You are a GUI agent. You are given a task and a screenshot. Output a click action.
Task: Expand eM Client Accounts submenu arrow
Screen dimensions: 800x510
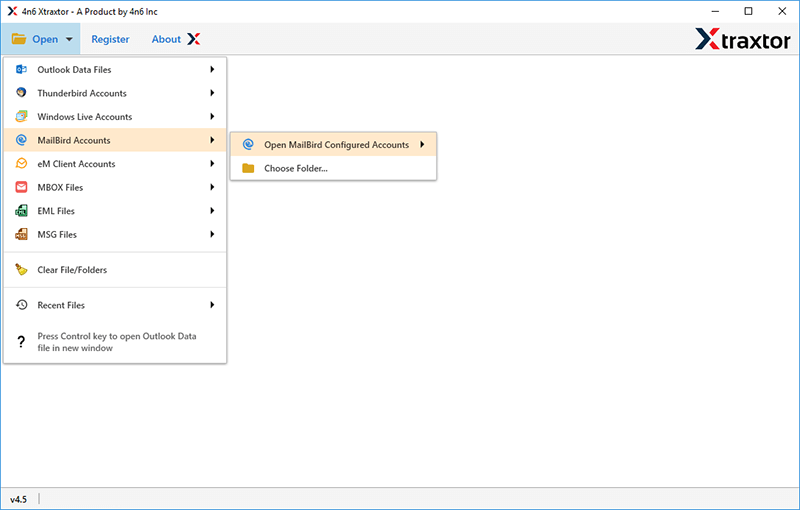(212, 163)
